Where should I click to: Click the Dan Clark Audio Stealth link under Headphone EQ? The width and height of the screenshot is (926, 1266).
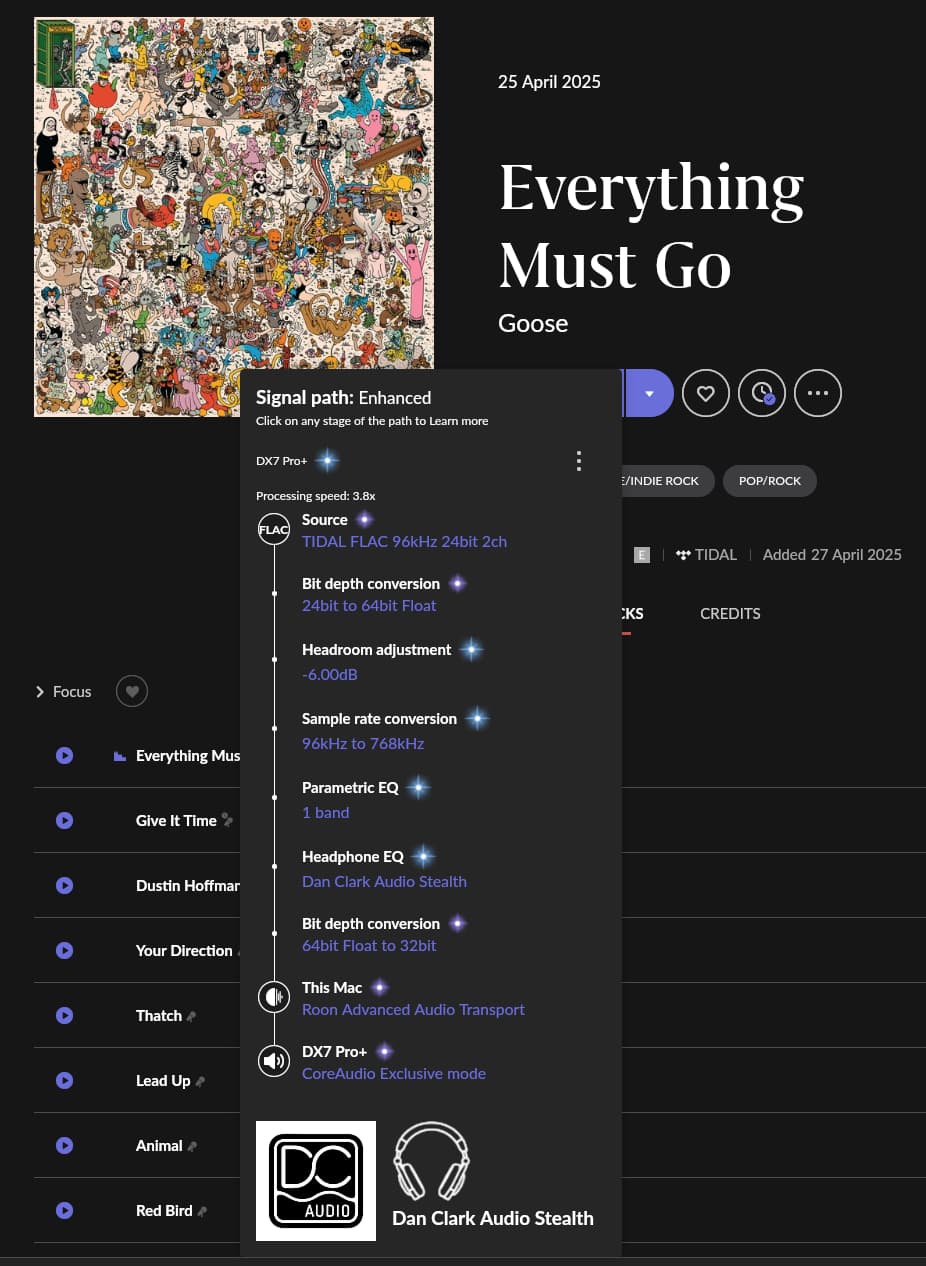[x=384, y=882]
